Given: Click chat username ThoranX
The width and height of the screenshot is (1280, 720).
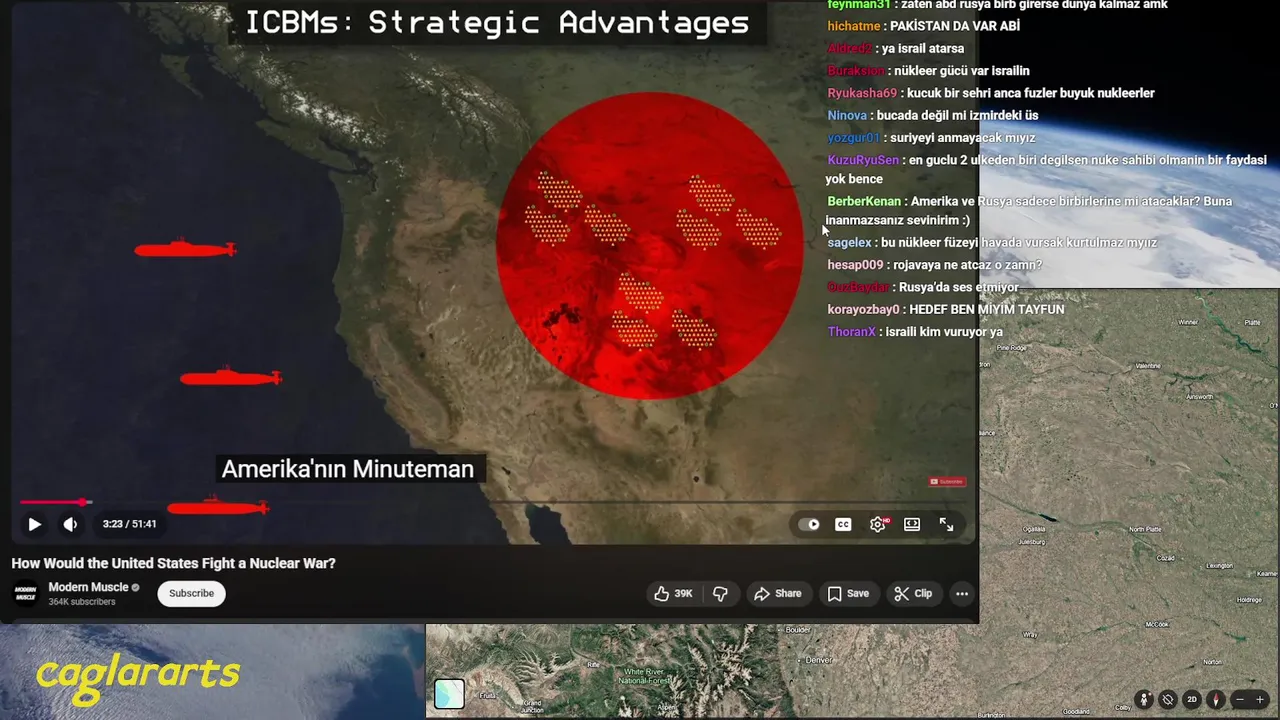Looking at the screenshot, I should click(851, 332).
